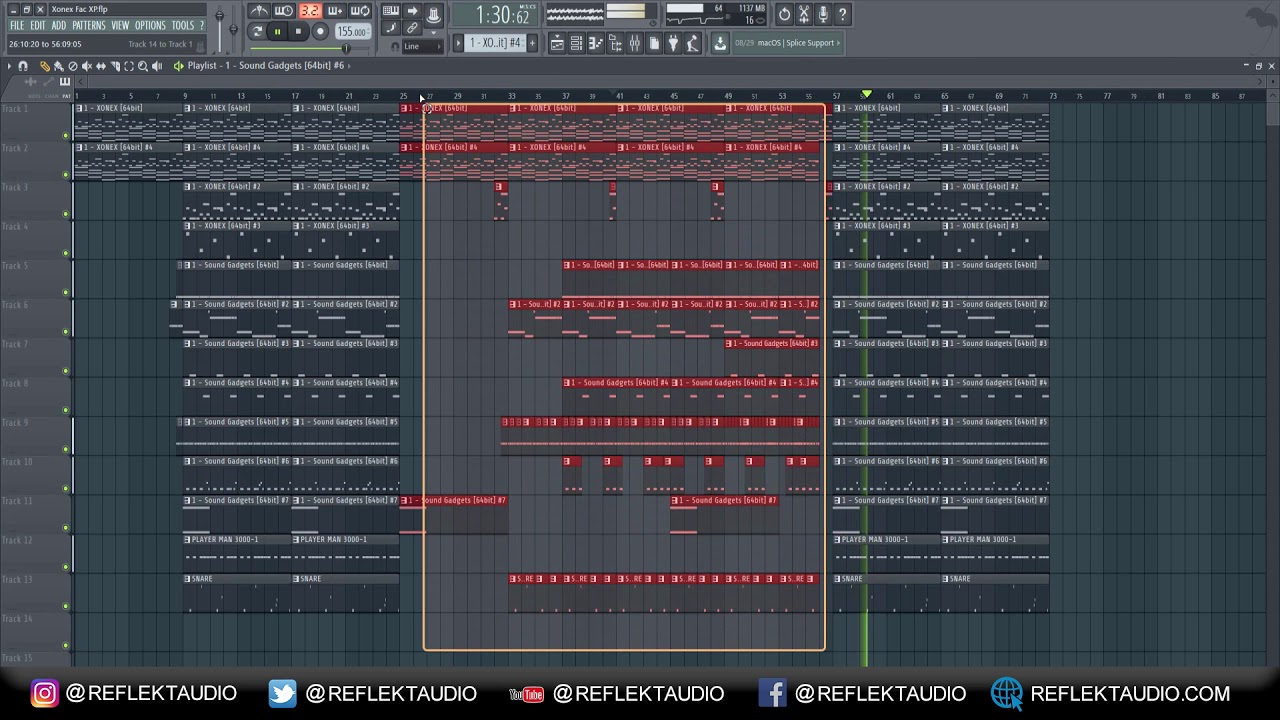Click the undo history icon

[x=785, y=14]
